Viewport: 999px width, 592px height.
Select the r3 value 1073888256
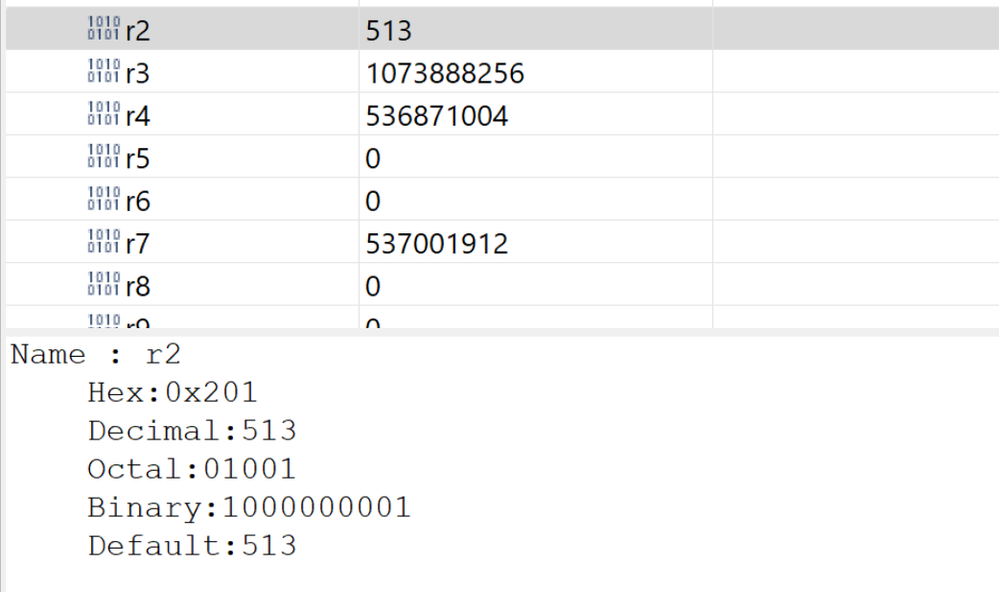444,74
